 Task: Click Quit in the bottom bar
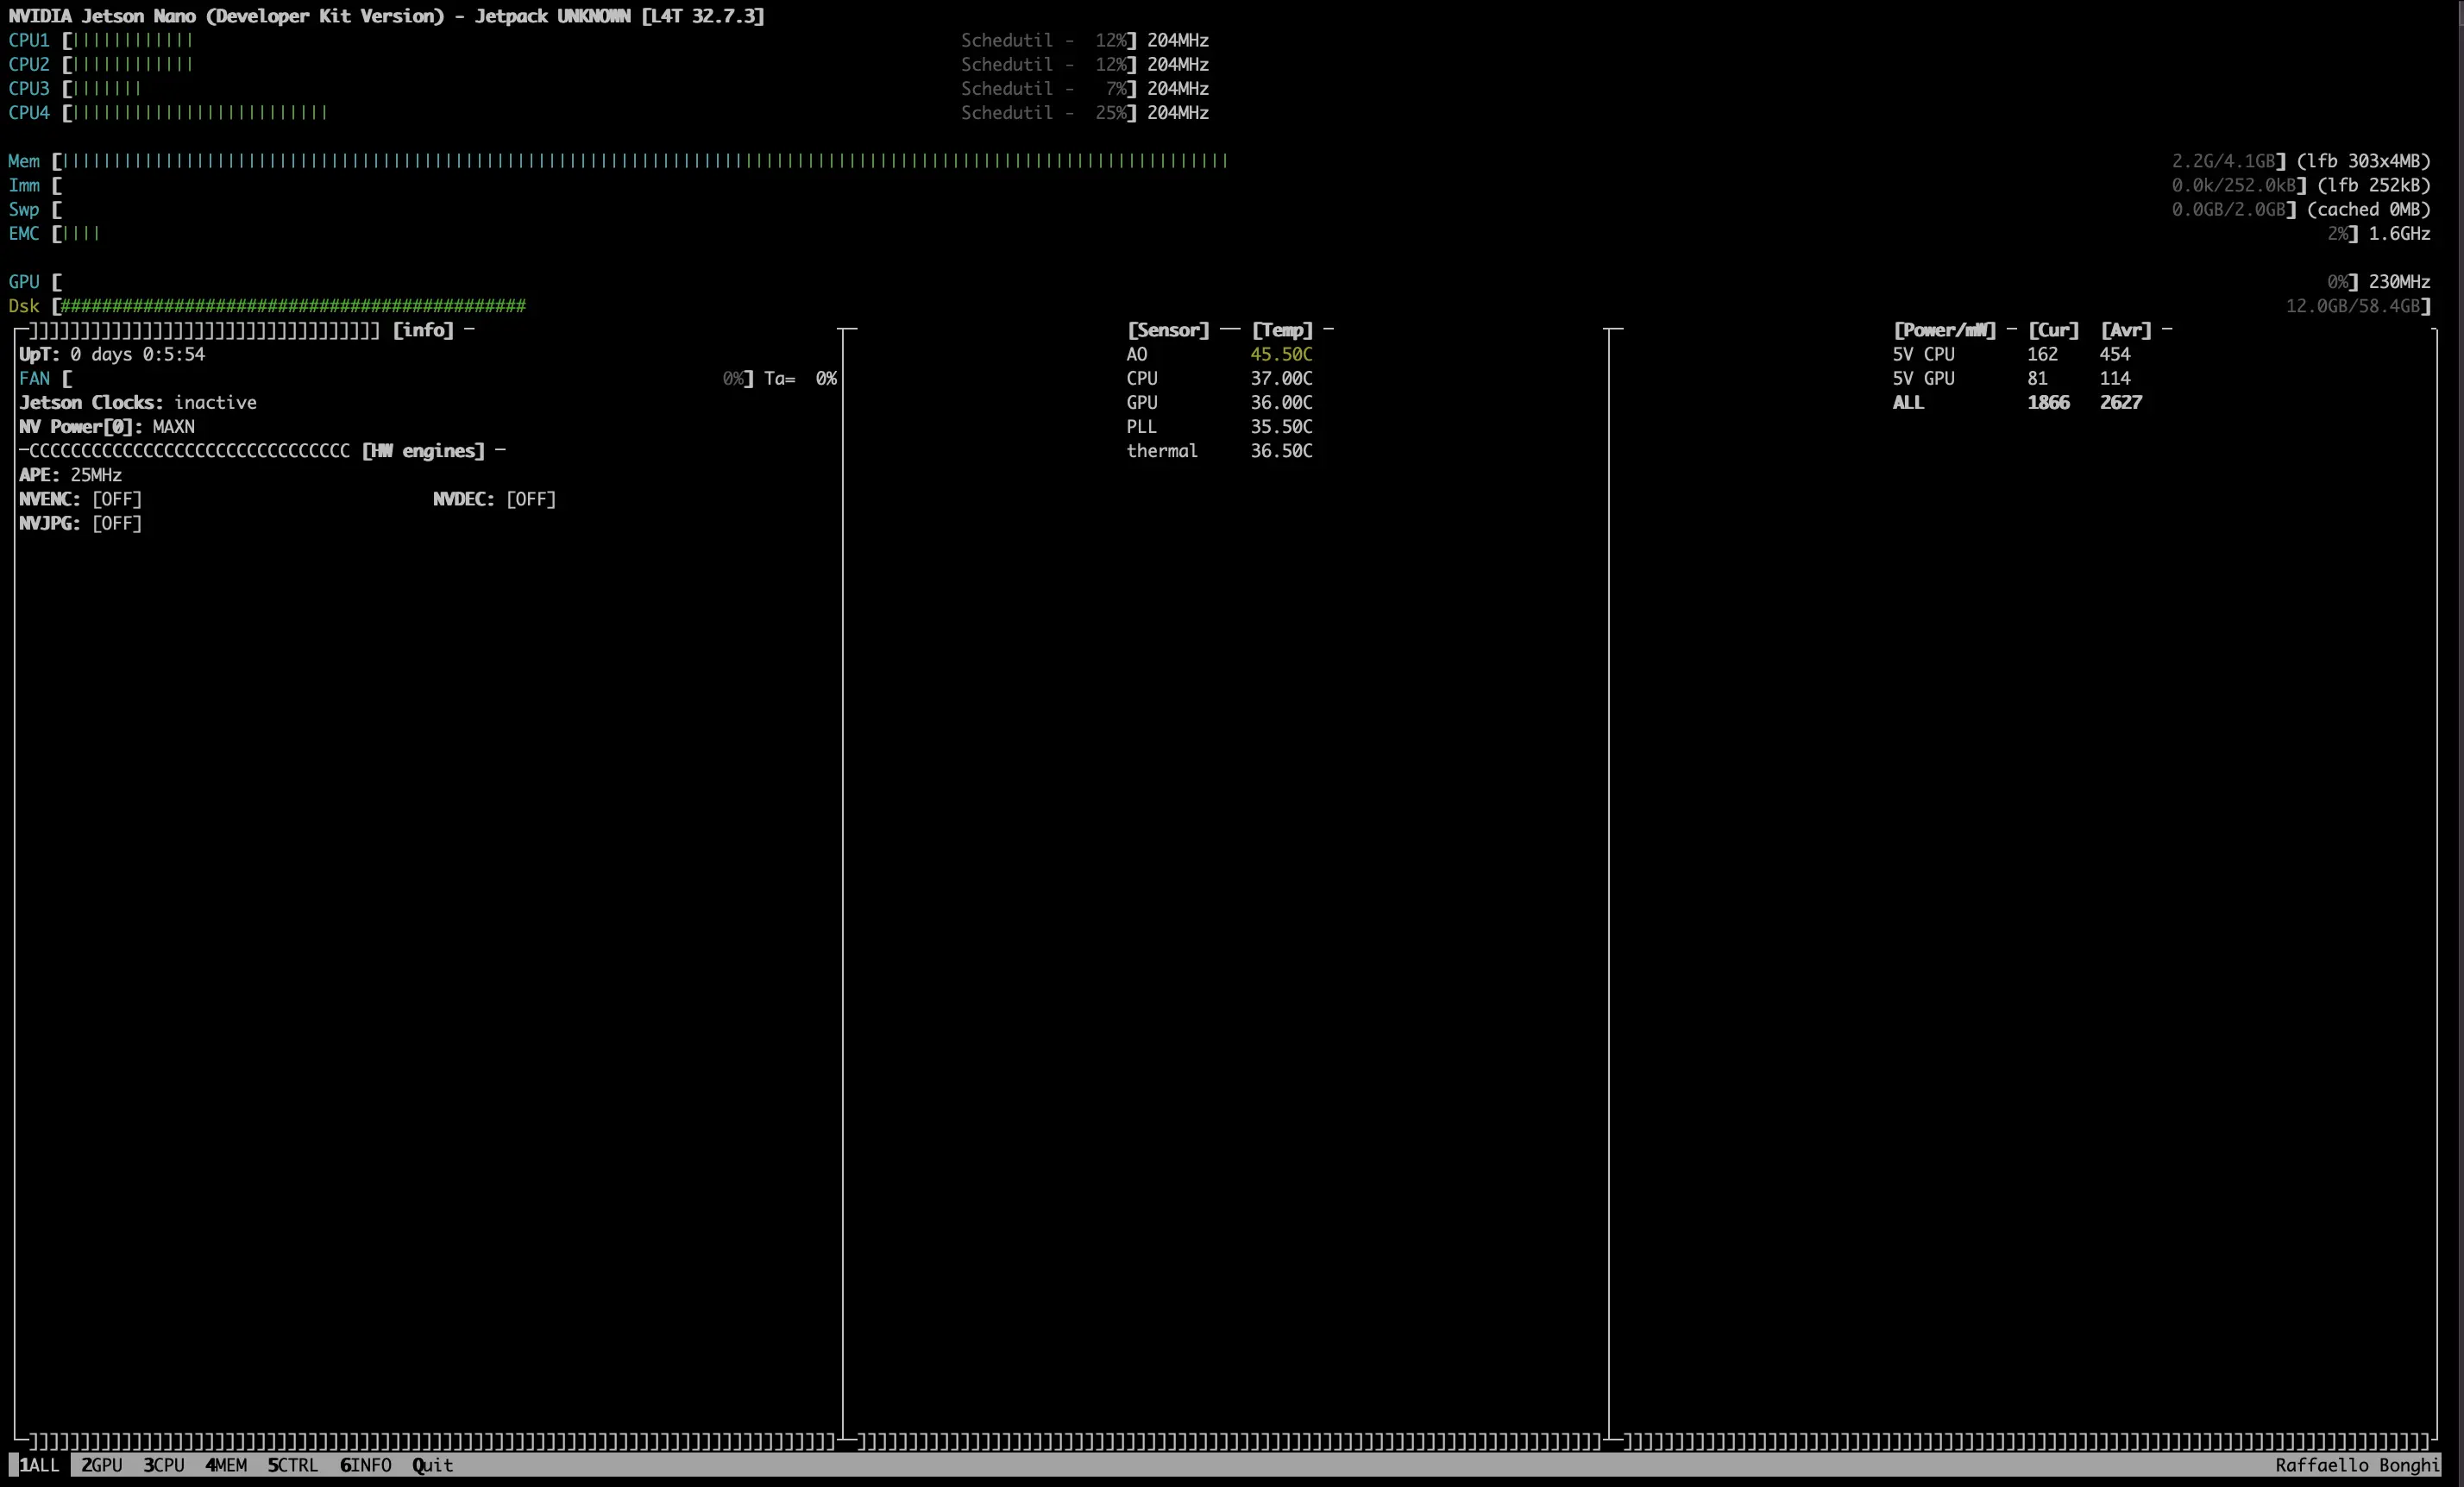(433, 1465)
